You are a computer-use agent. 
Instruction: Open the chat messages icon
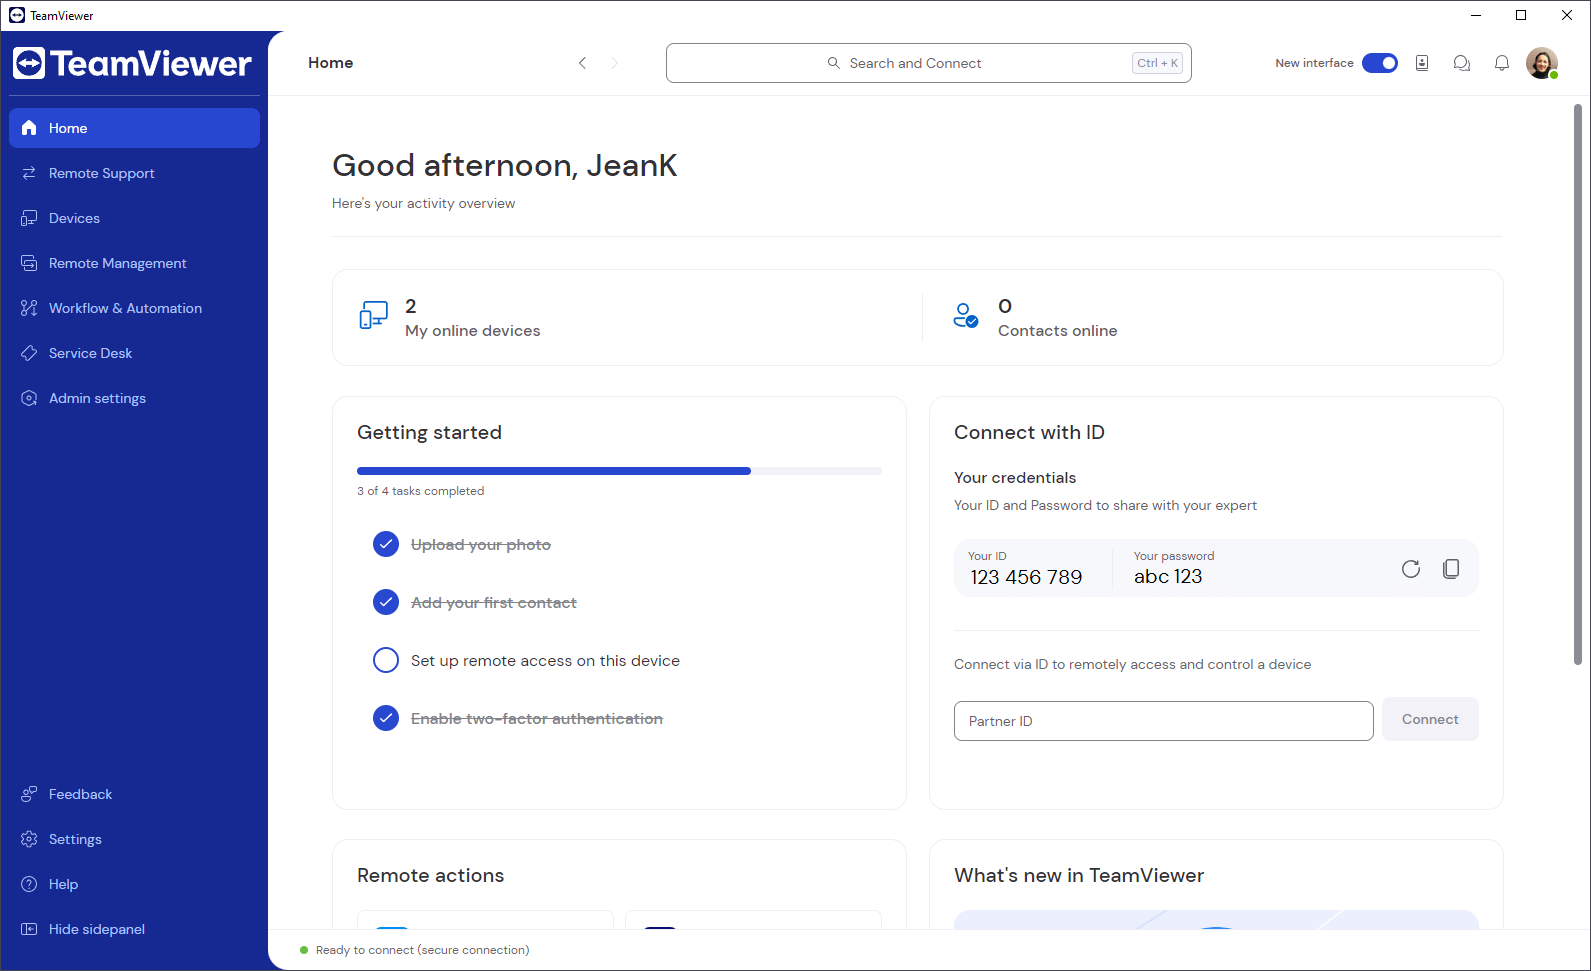(x=1461, y=63)
